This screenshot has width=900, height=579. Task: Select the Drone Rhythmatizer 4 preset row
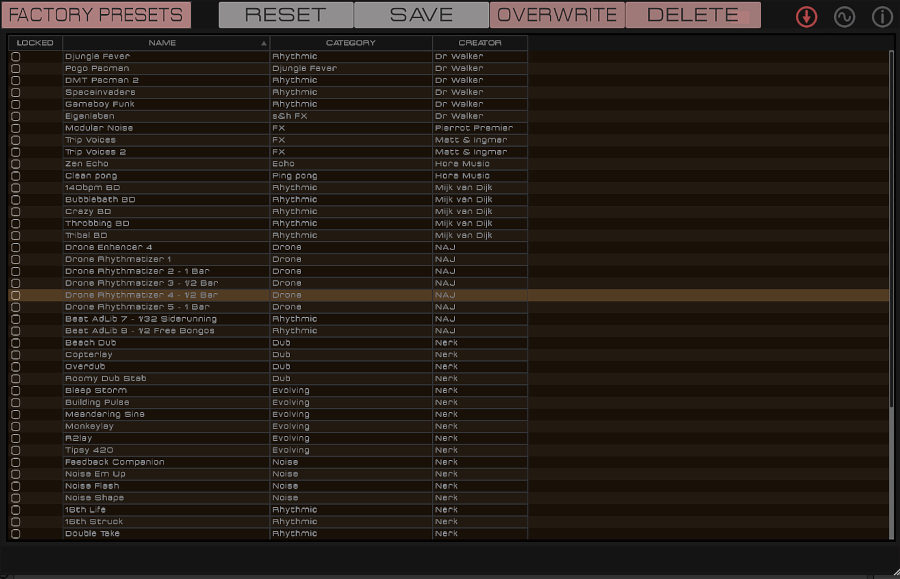141,295
